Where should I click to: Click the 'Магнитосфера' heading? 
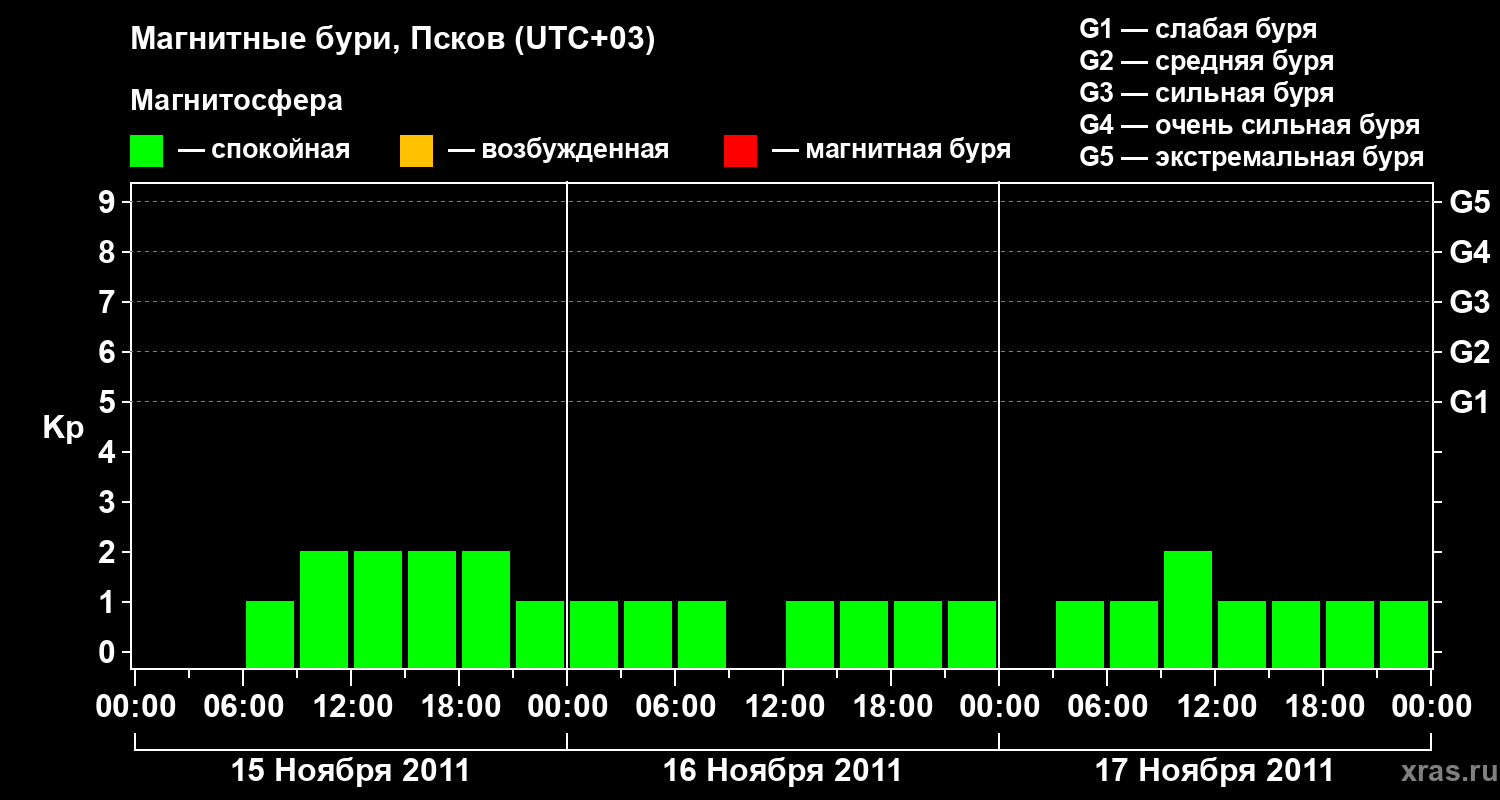pyautogui.click(x=236, y=101)
